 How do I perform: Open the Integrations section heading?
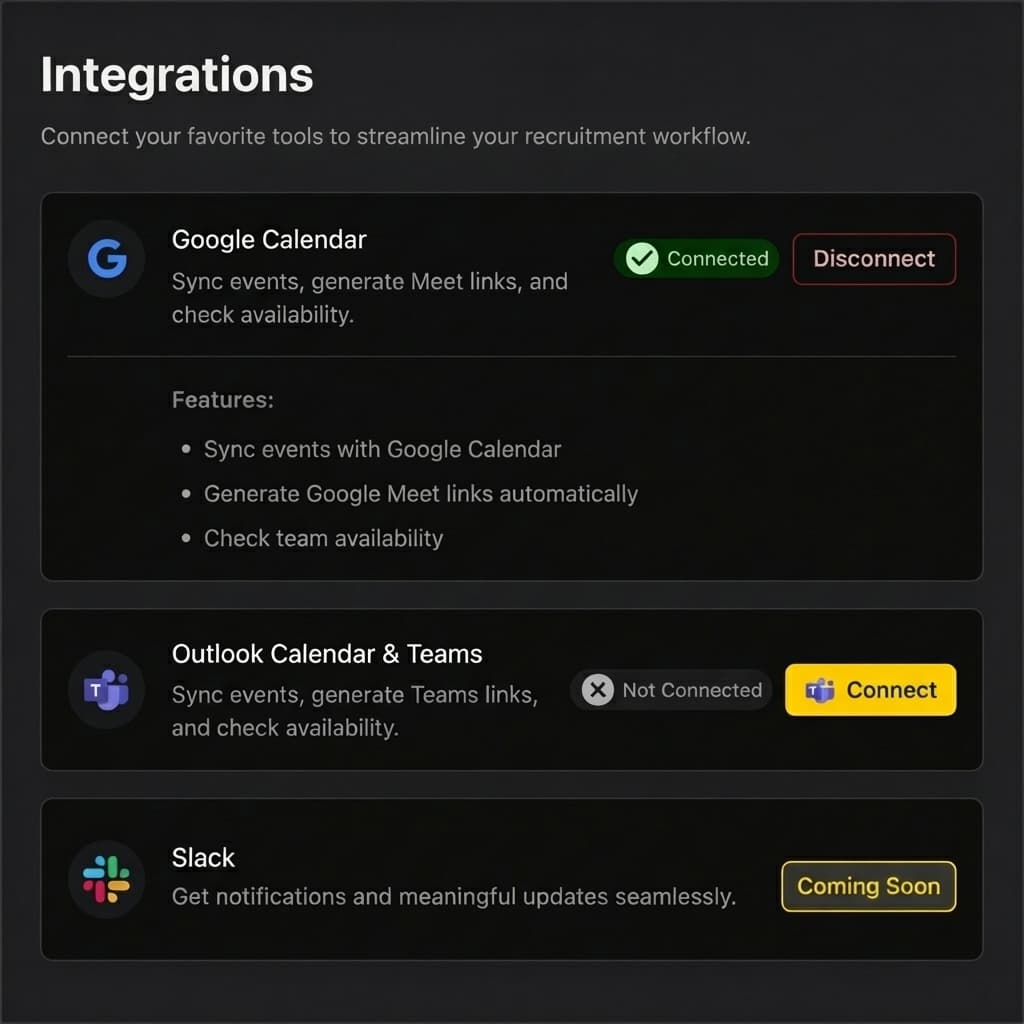tap(176, 73)
